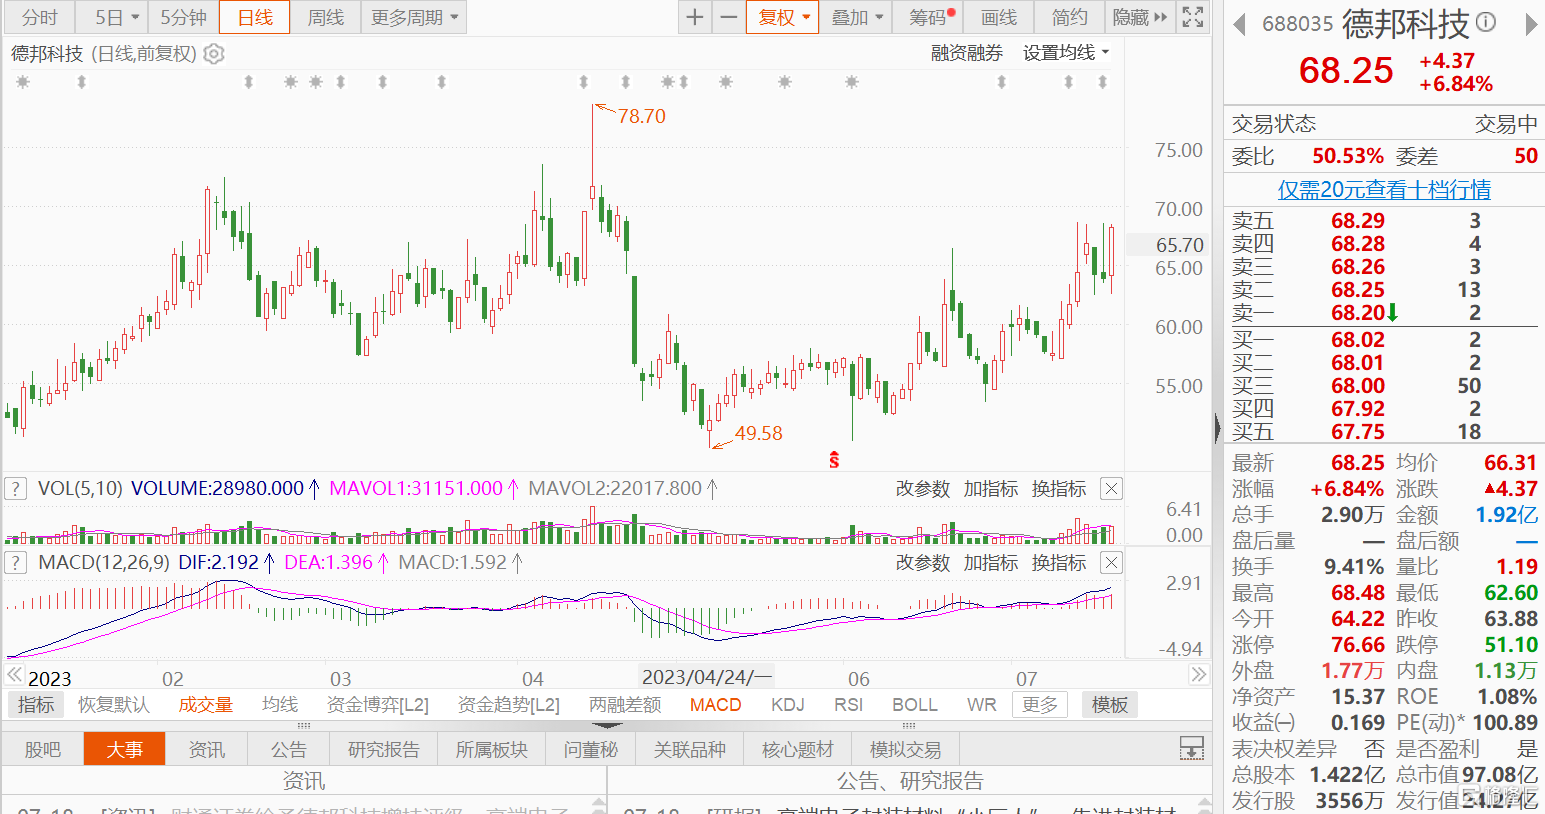Click the 2023/04/24 date field

click(706, 677)
